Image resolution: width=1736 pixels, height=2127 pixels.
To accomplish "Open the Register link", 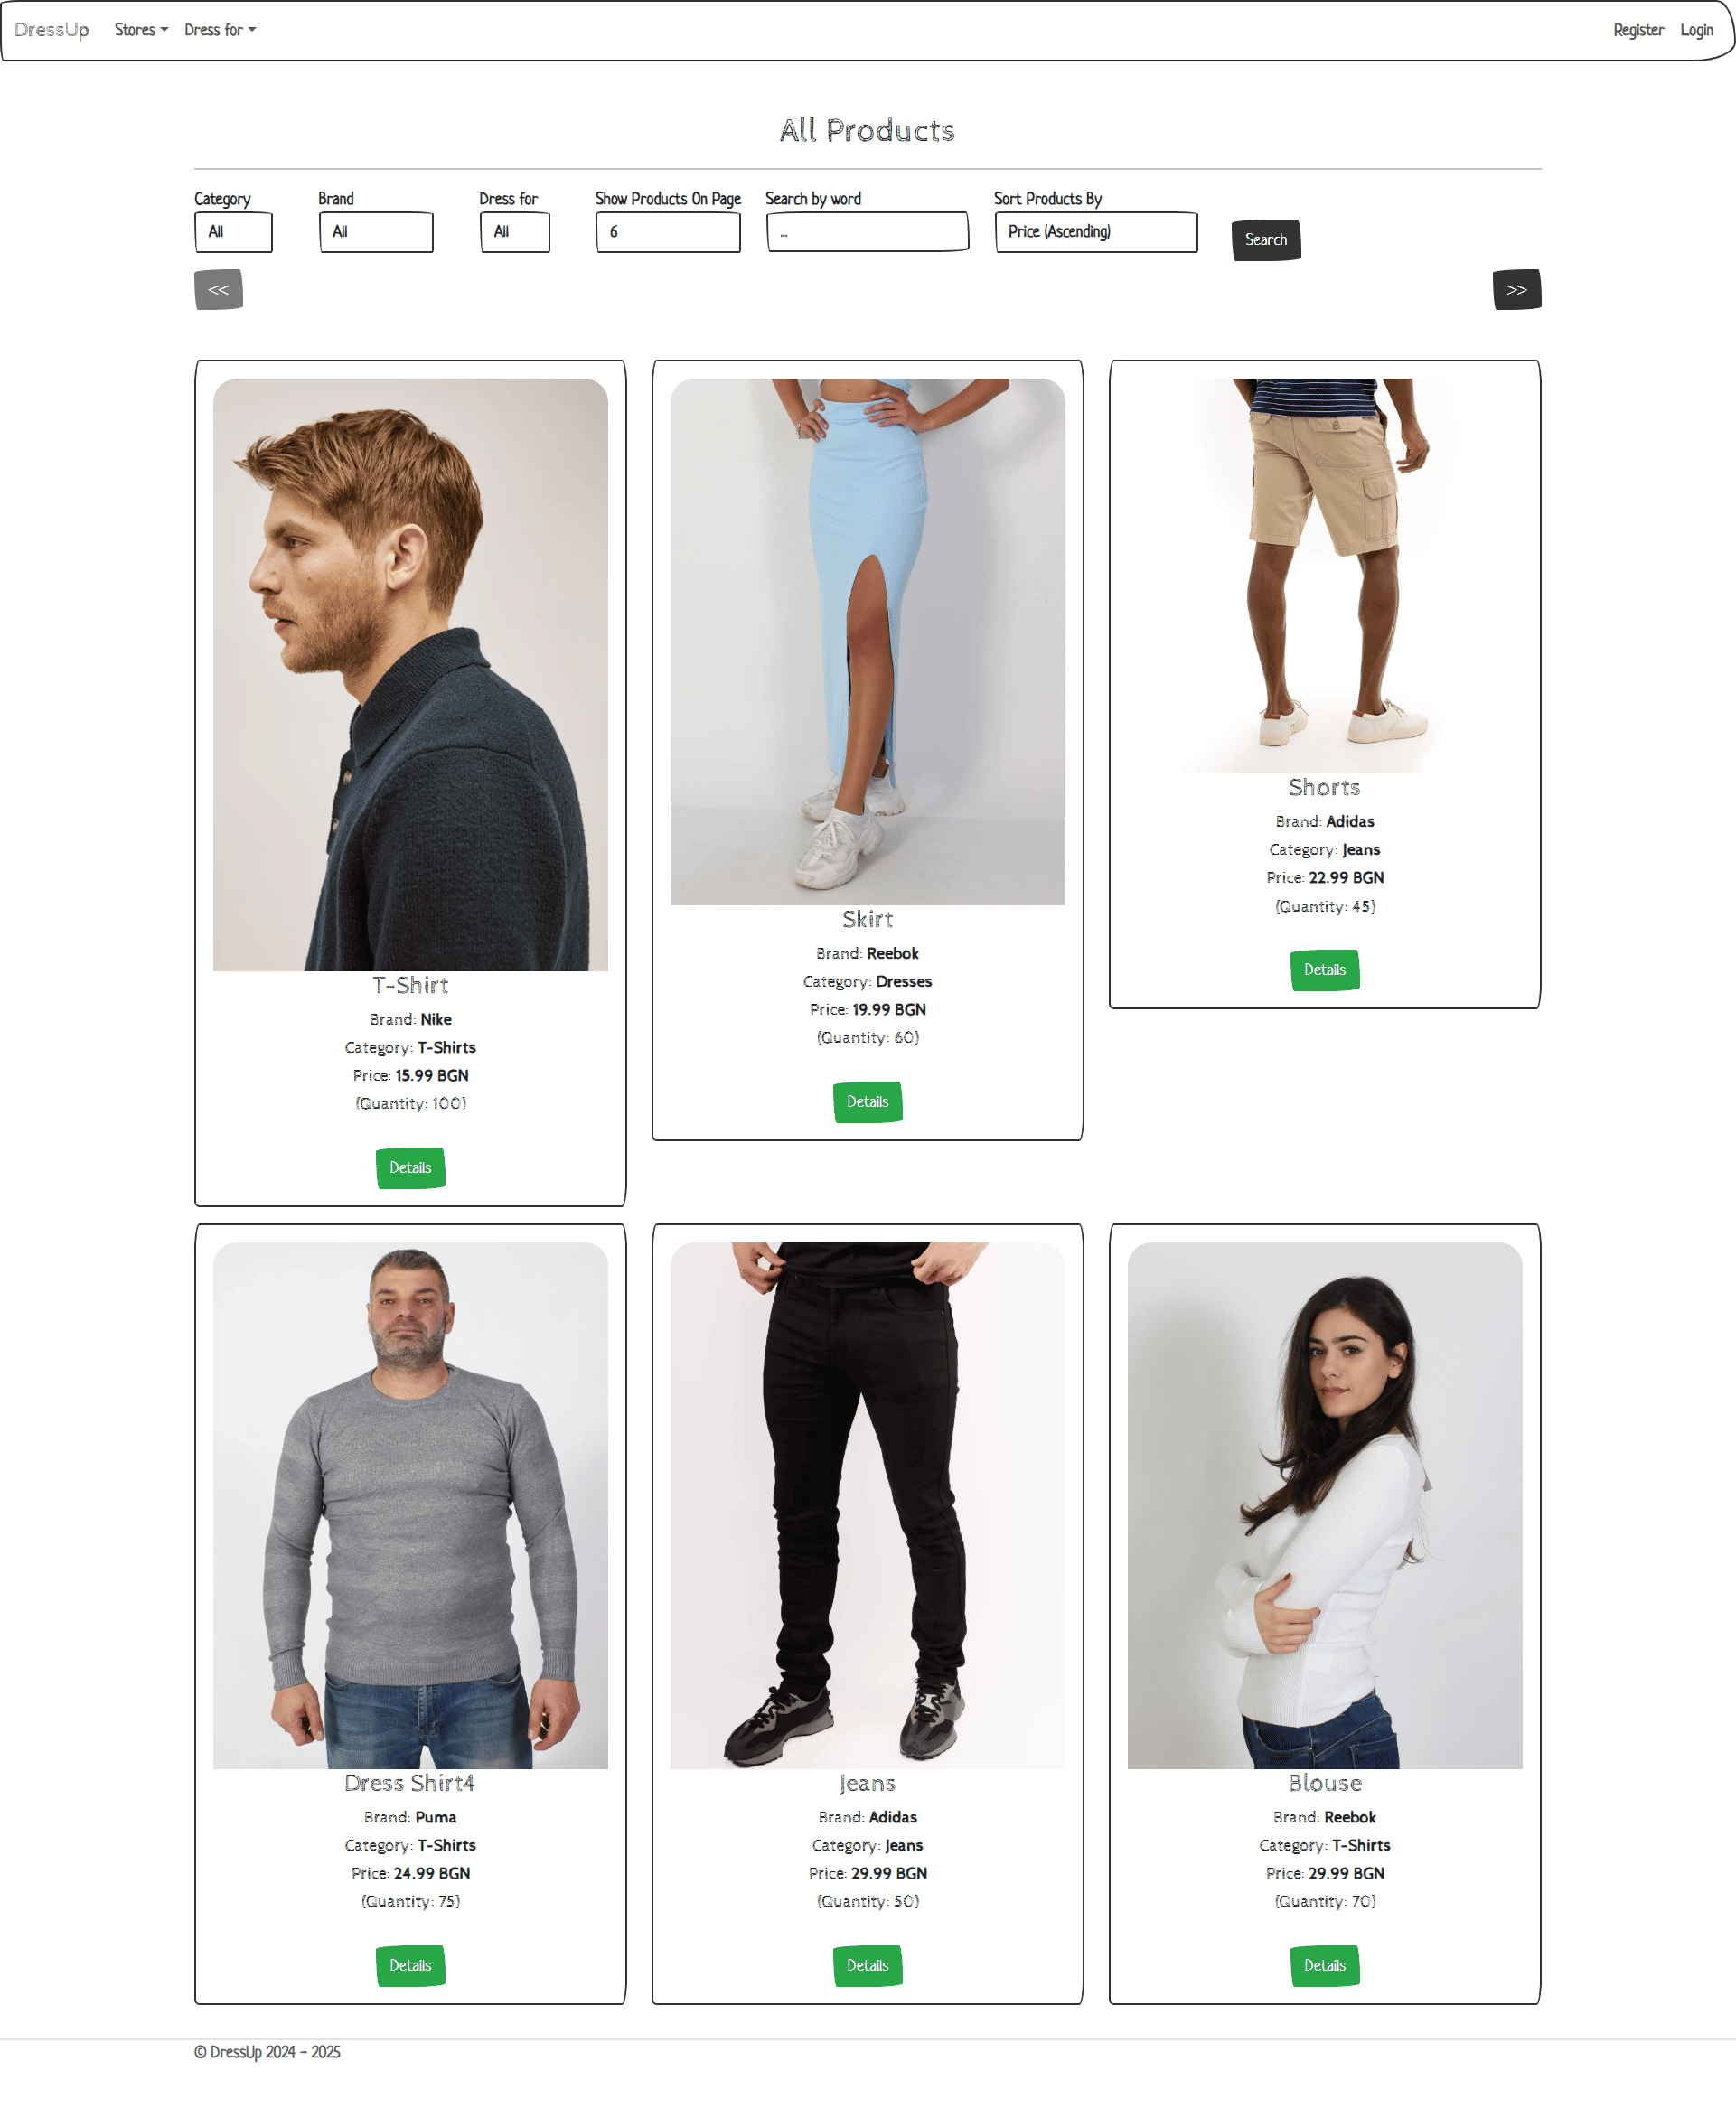I will tap(1638, 30).
